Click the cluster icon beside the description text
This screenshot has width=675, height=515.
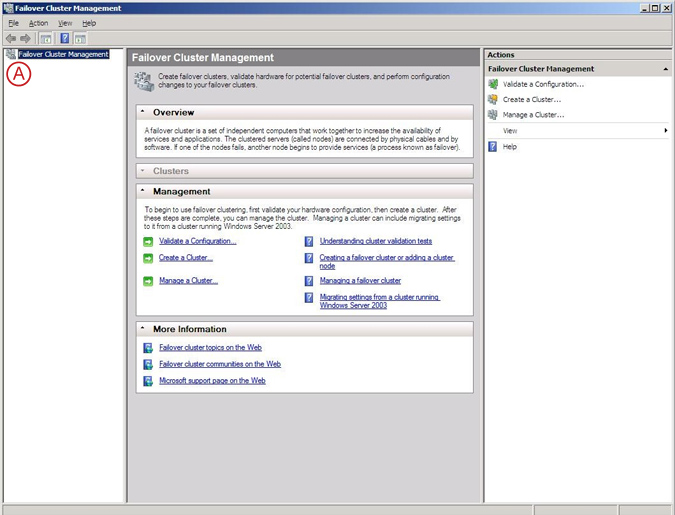(x=144, y=81)
